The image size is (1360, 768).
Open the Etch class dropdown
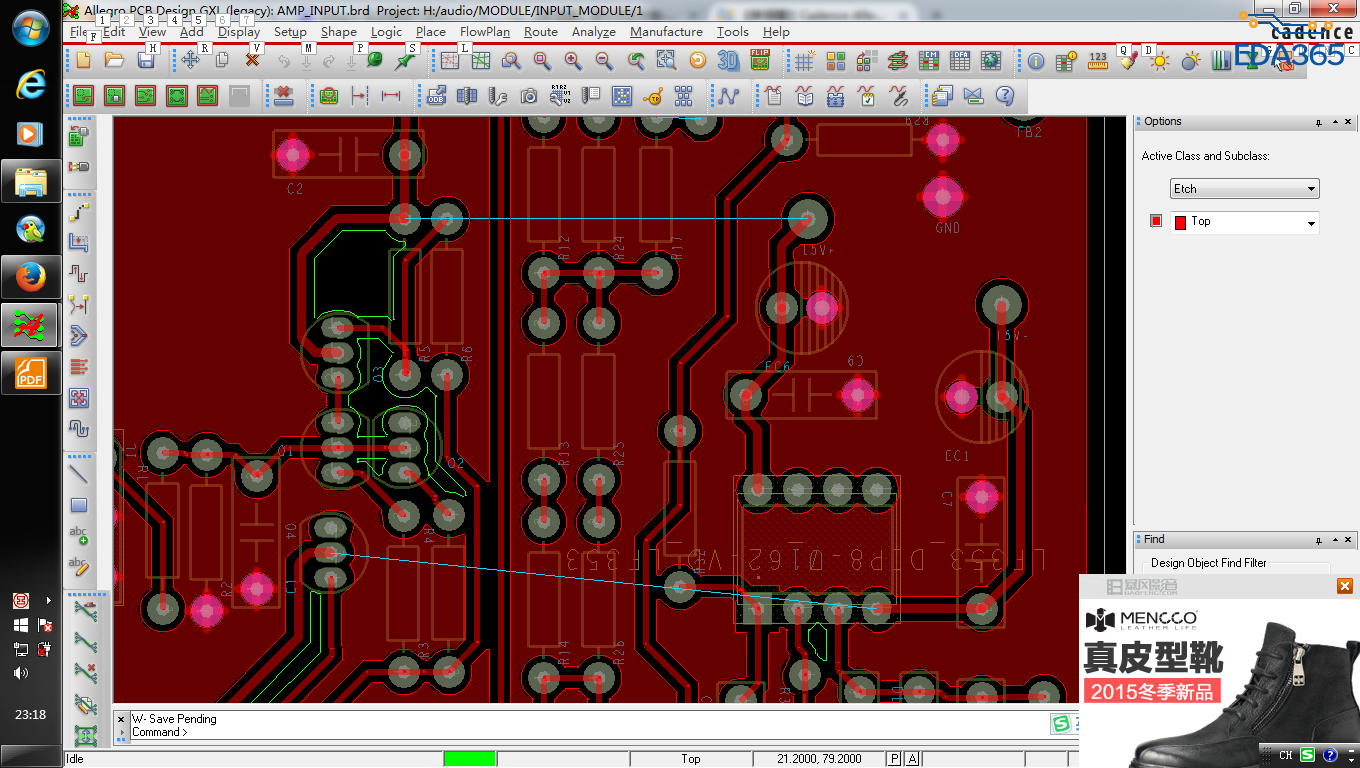(x=1244, y=189)
